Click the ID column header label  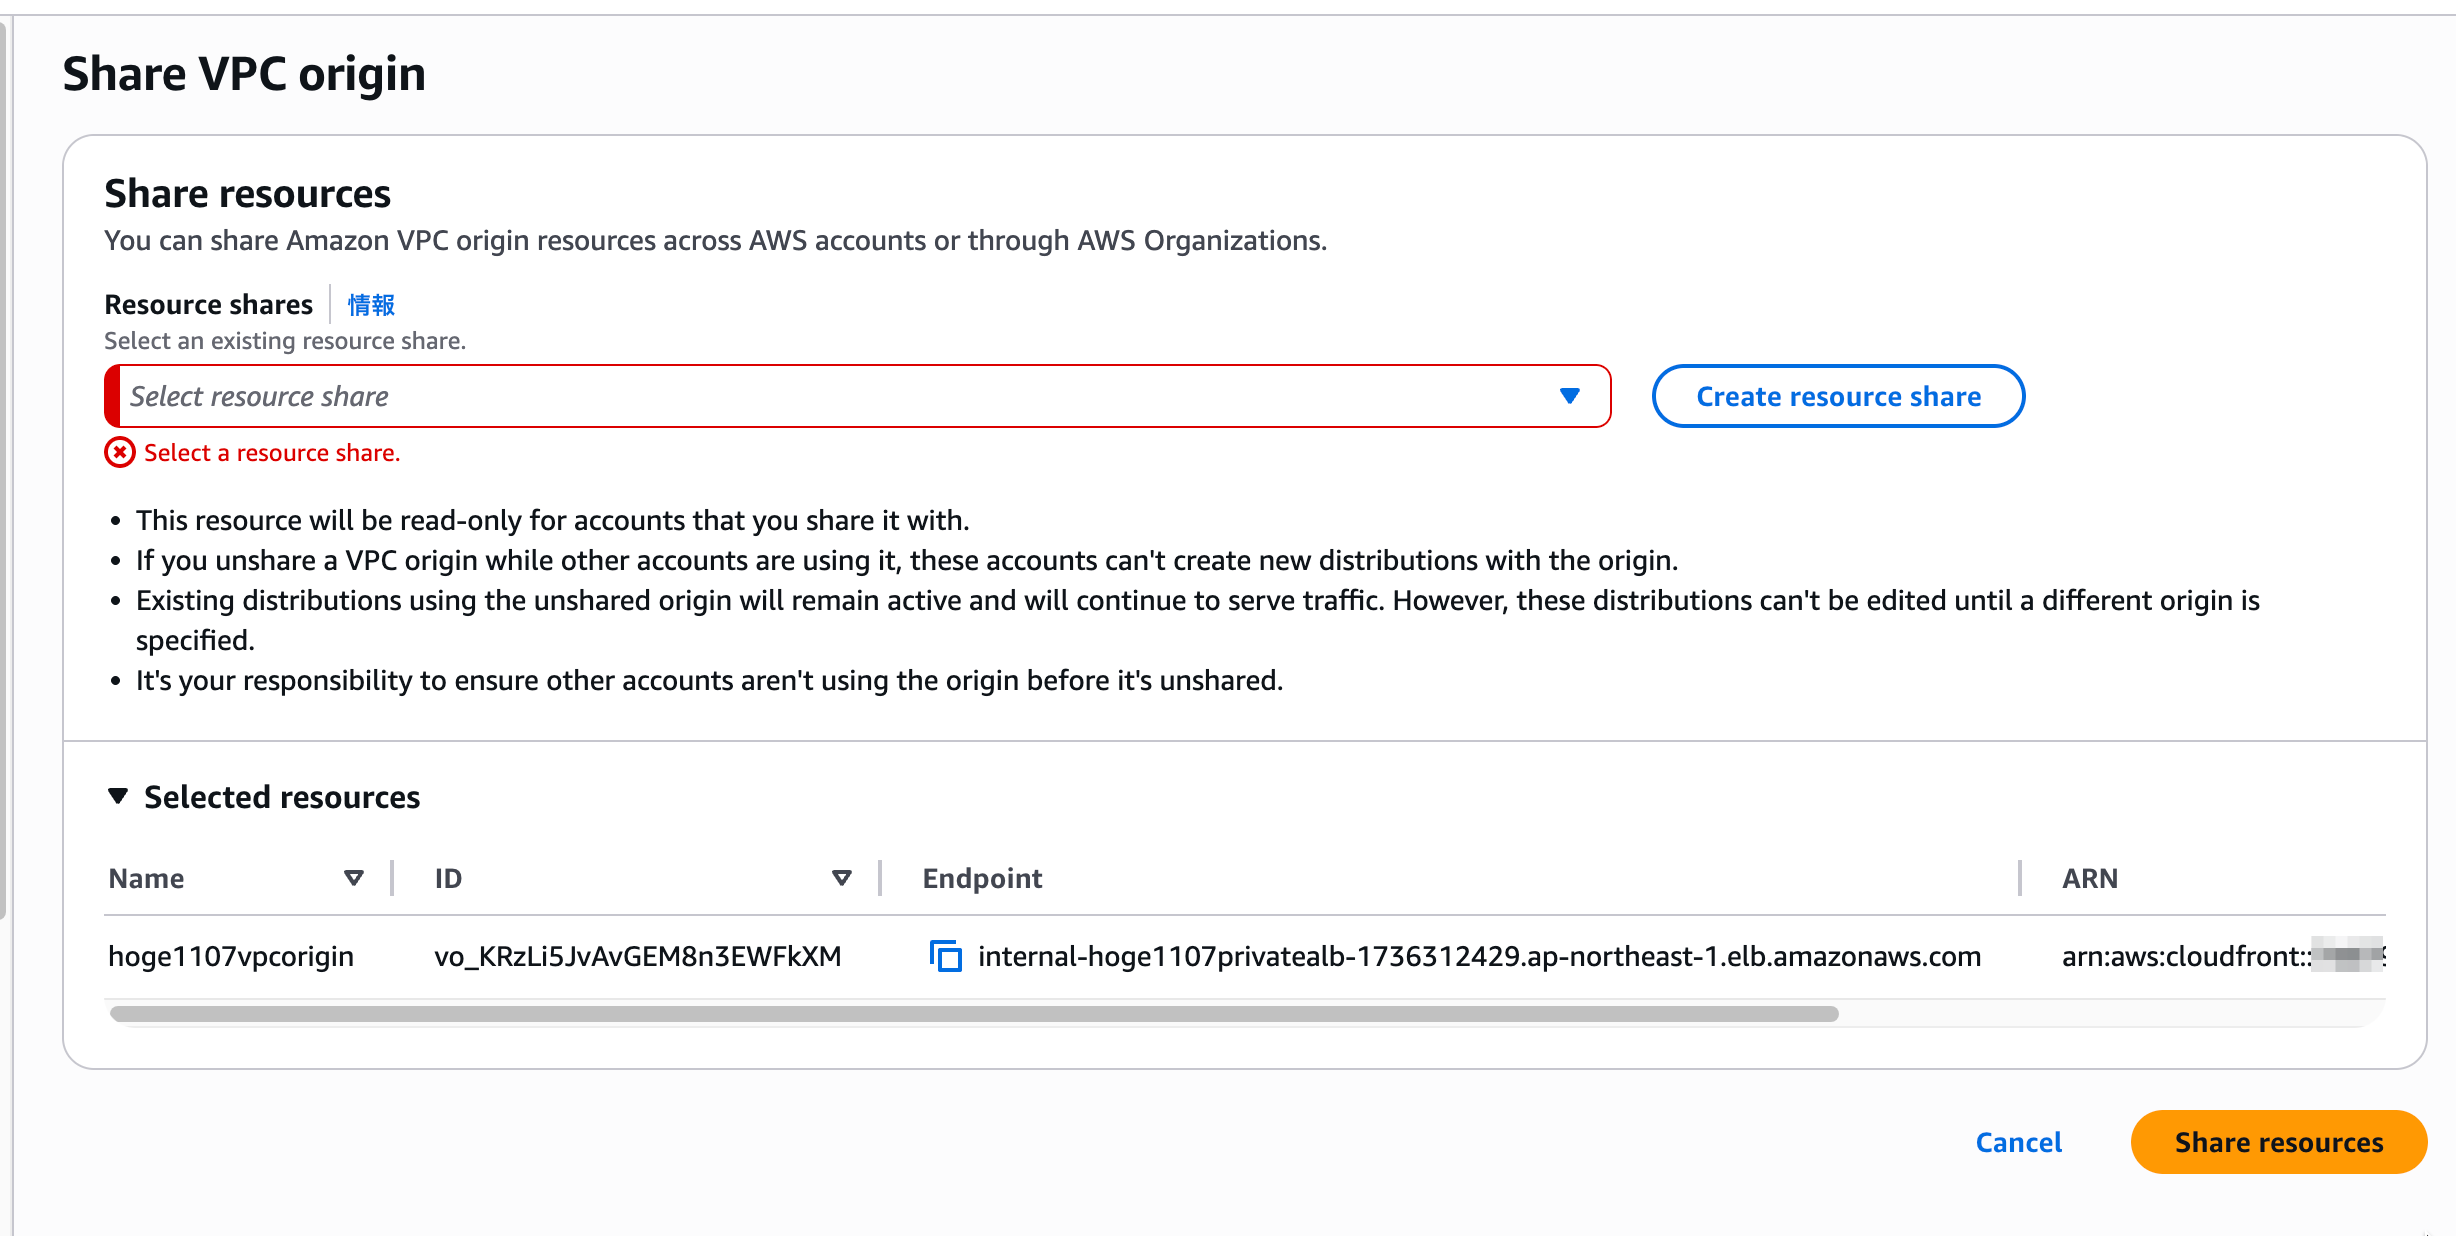tap(448, 878)
